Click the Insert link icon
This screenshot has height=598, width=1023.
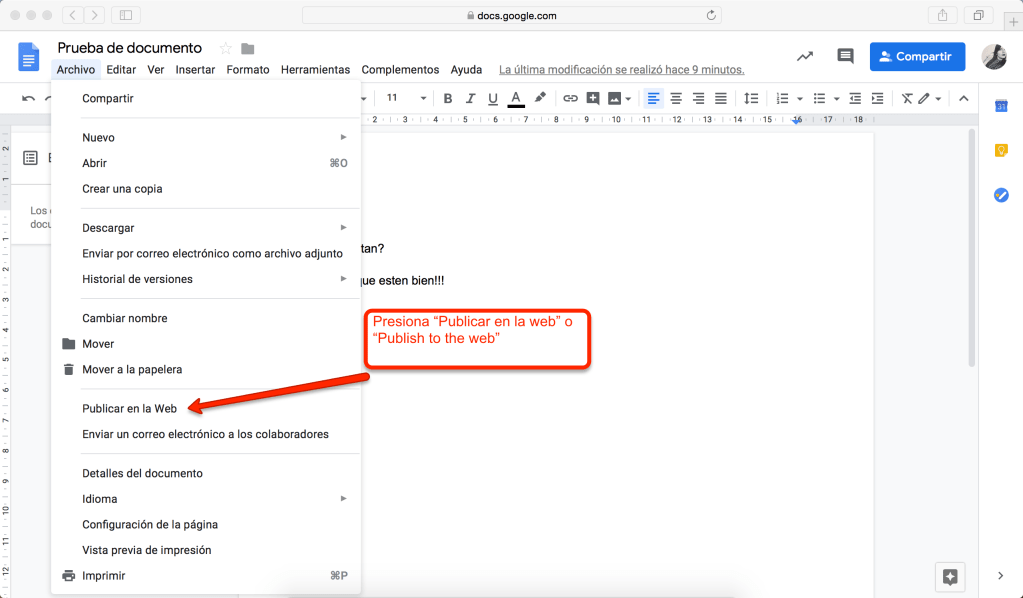click(x=570, y=98)
